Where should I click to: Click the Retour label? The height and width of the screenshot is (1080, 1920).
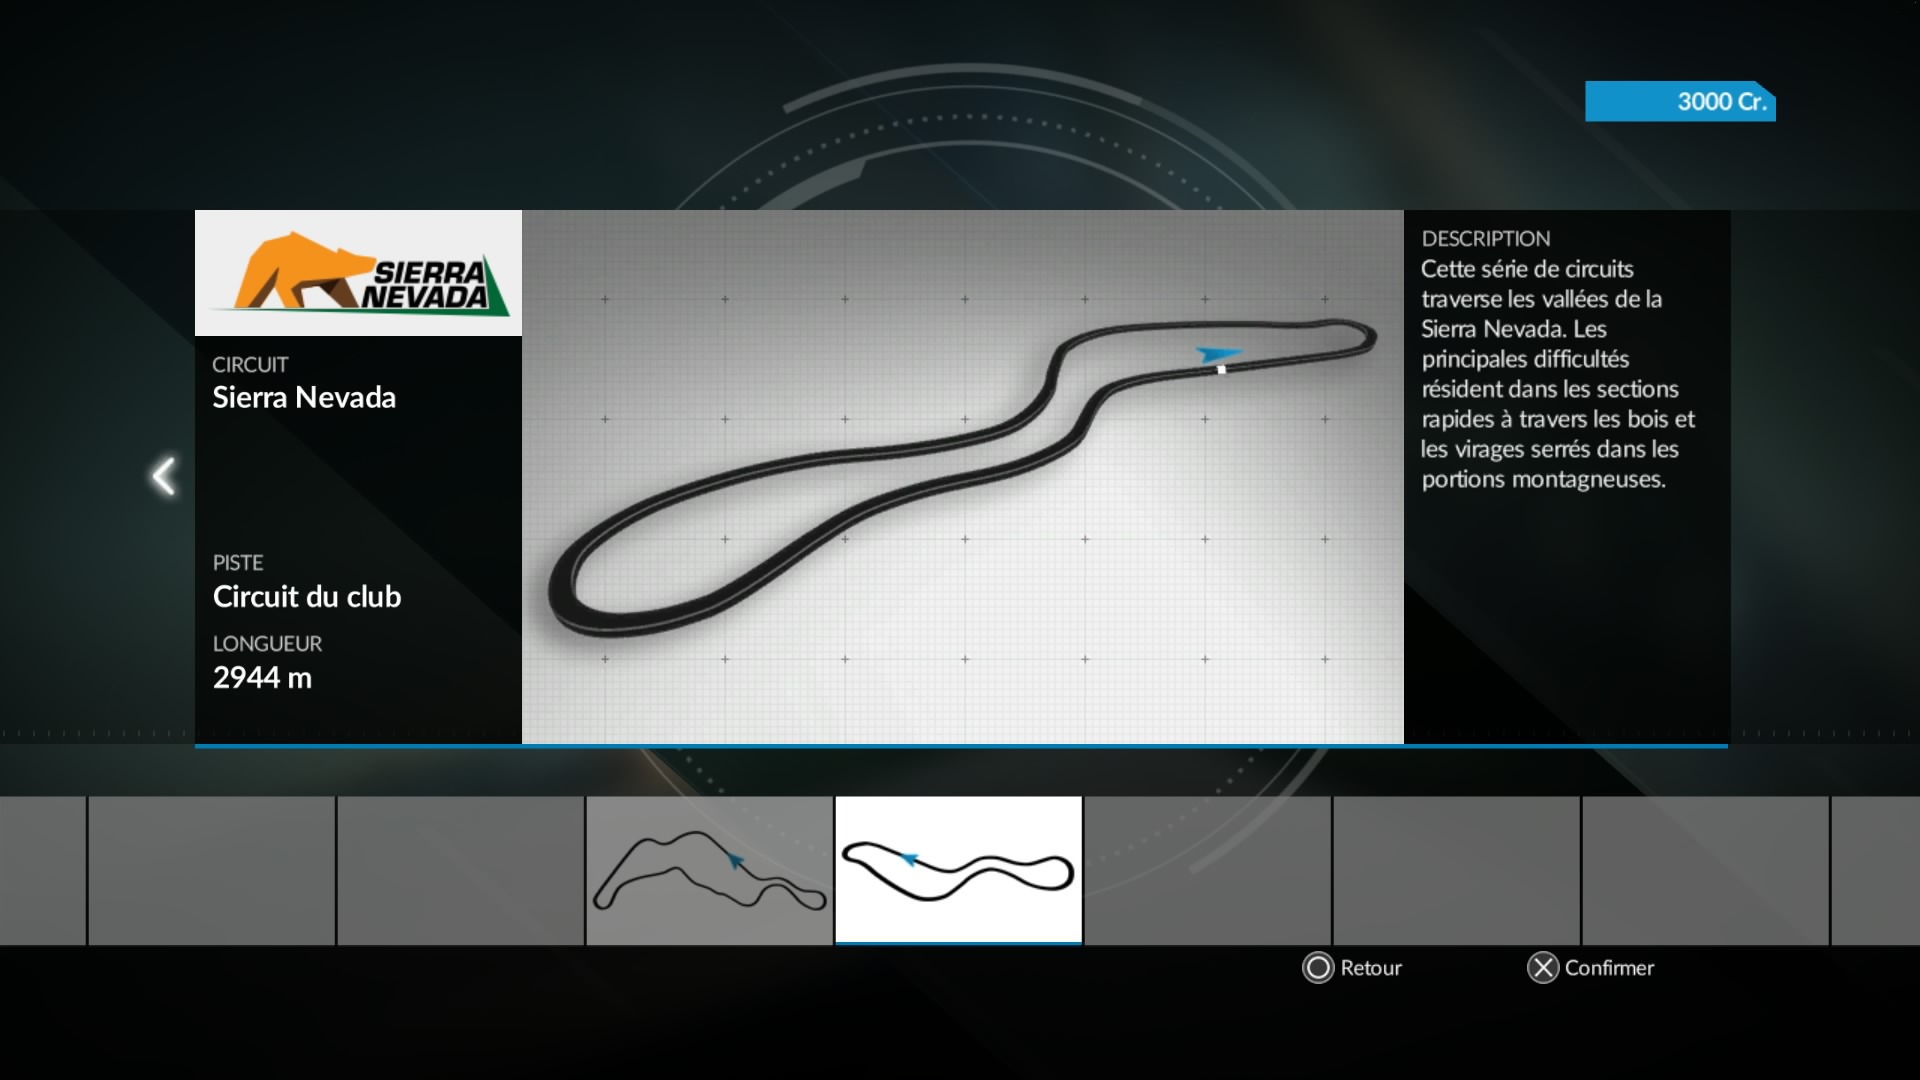(x=1370, y=968)
